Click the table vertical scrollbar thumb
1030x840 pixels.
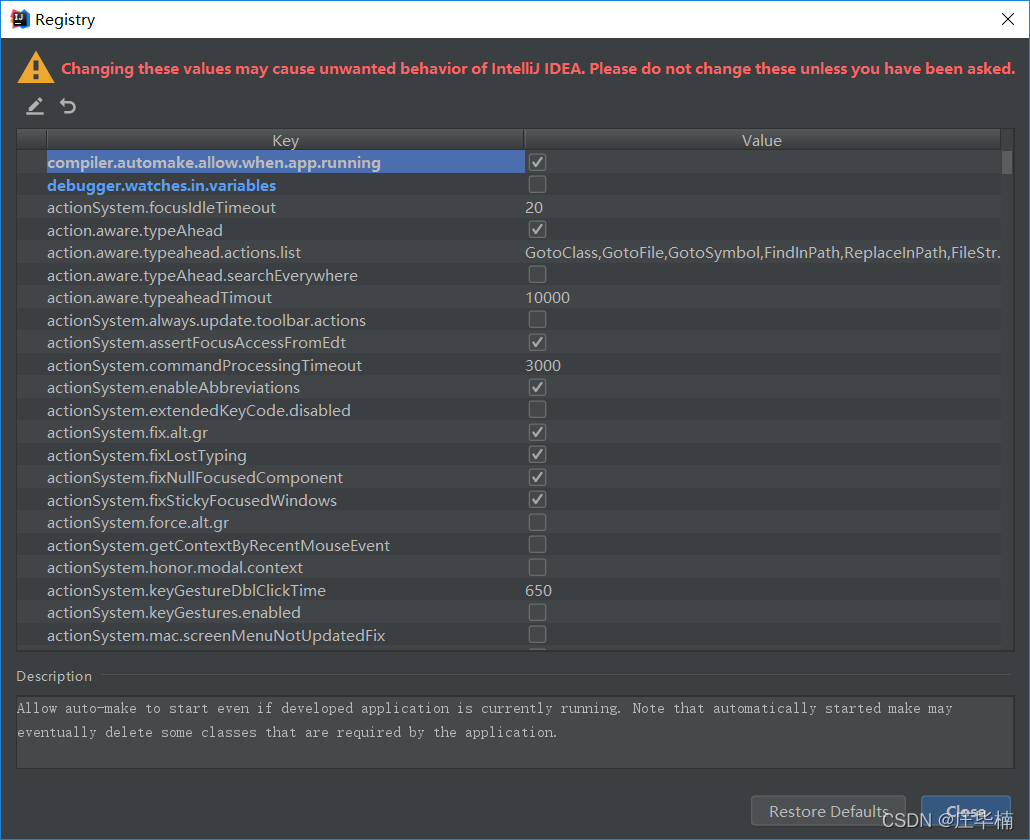tap(1006, 162)
